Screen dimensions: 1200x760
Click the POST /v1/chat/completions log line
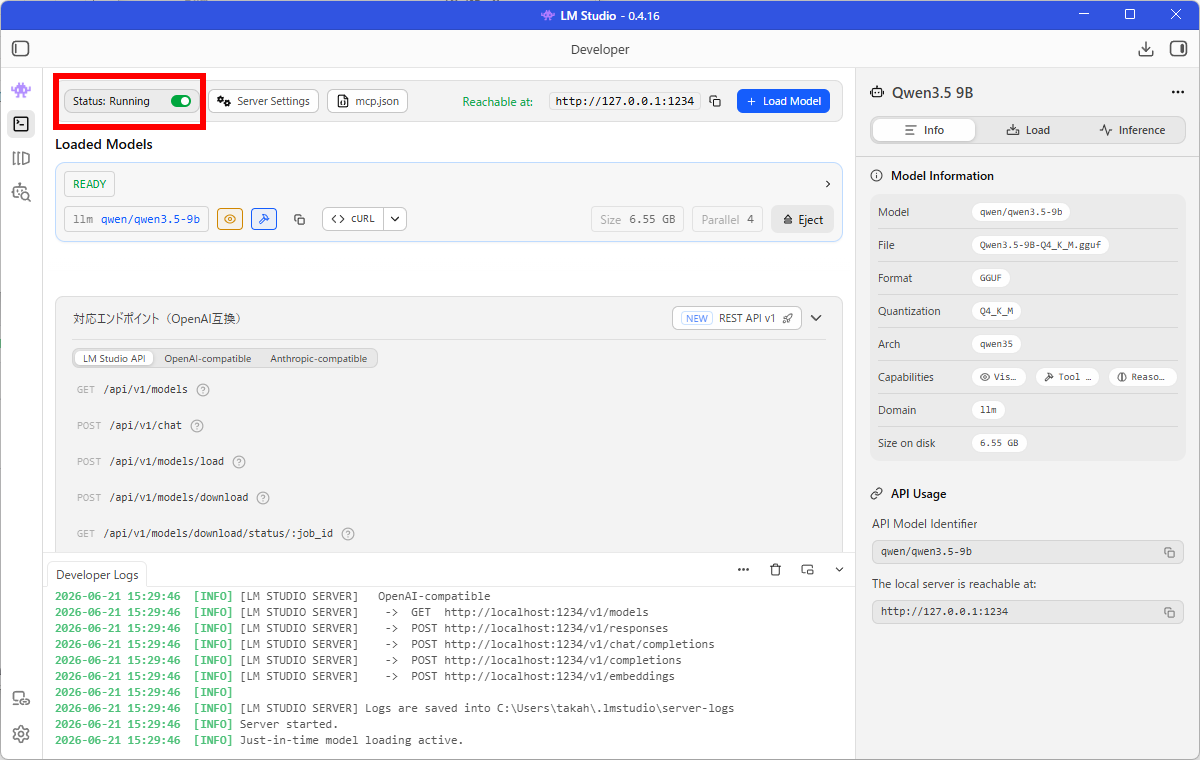[385, 644]
